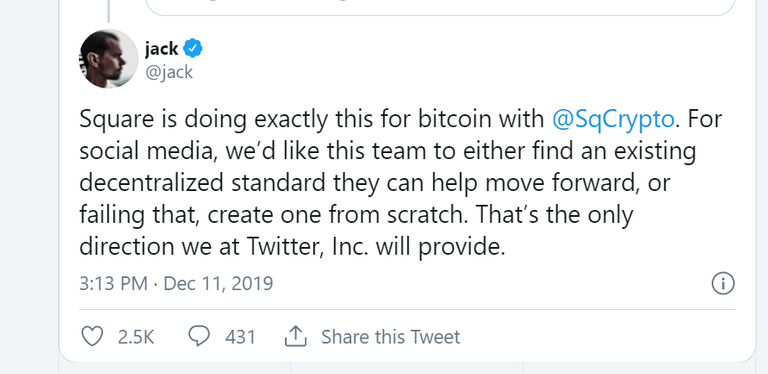The height and width of the screenshot is (374, 768).
Task: Open replies via the speech bubble icon
Action: coord(199,337)
